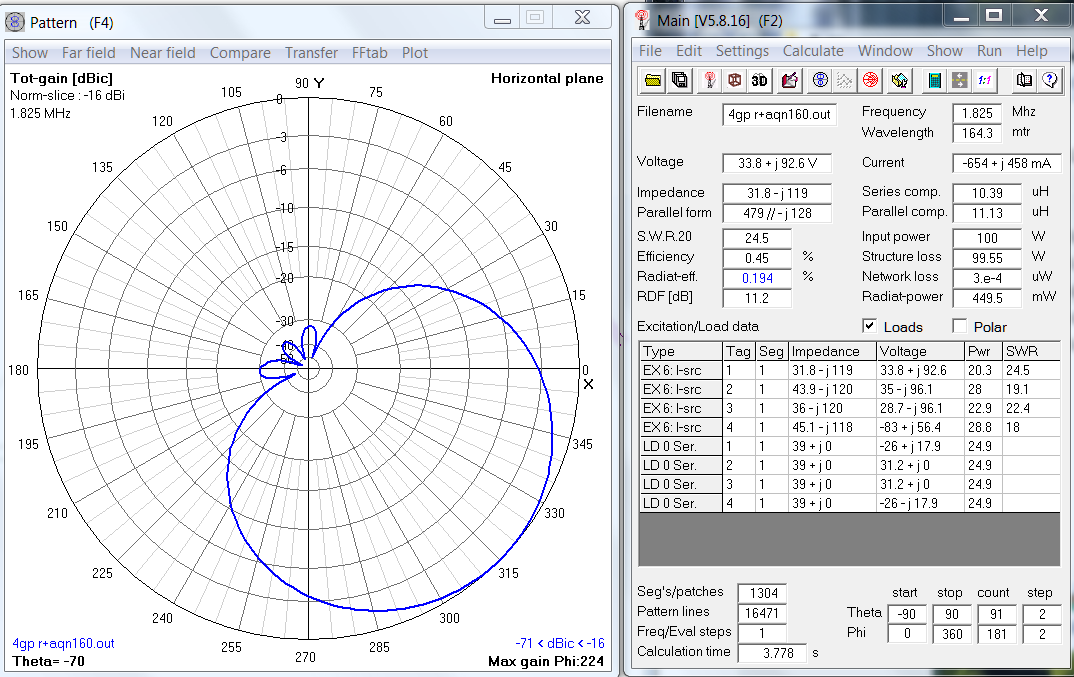Click the Seg's/patches field showing 1304

pos(762,593)
